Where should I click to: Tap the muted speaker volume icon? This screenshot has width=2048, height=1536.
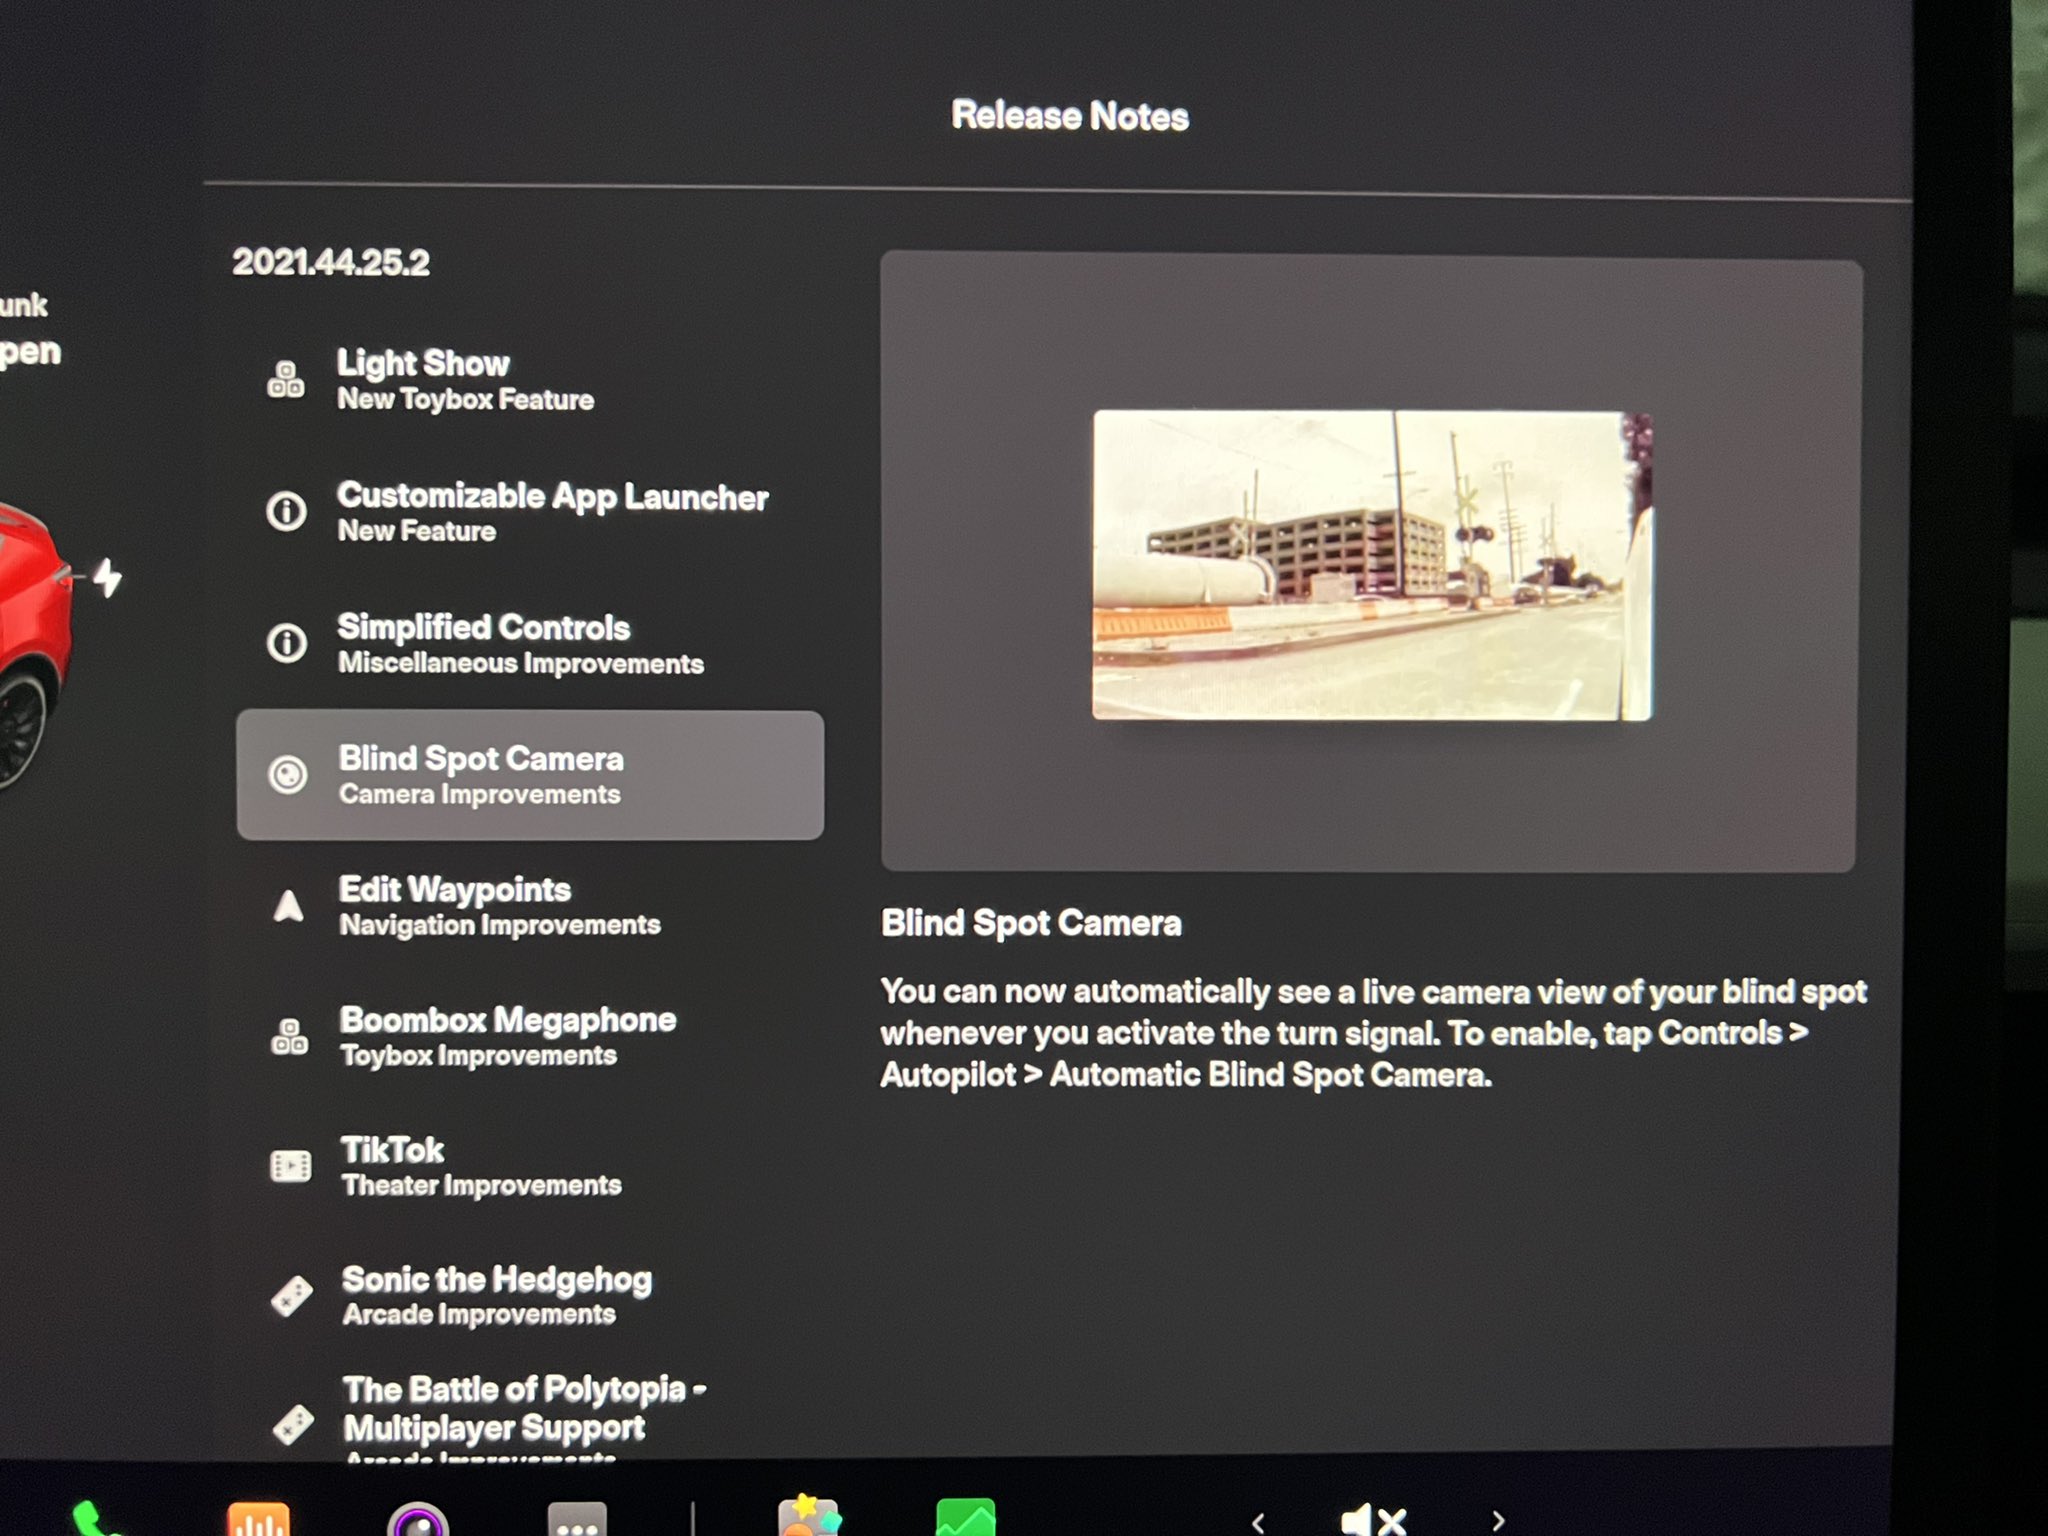tap(1375, 1519)
